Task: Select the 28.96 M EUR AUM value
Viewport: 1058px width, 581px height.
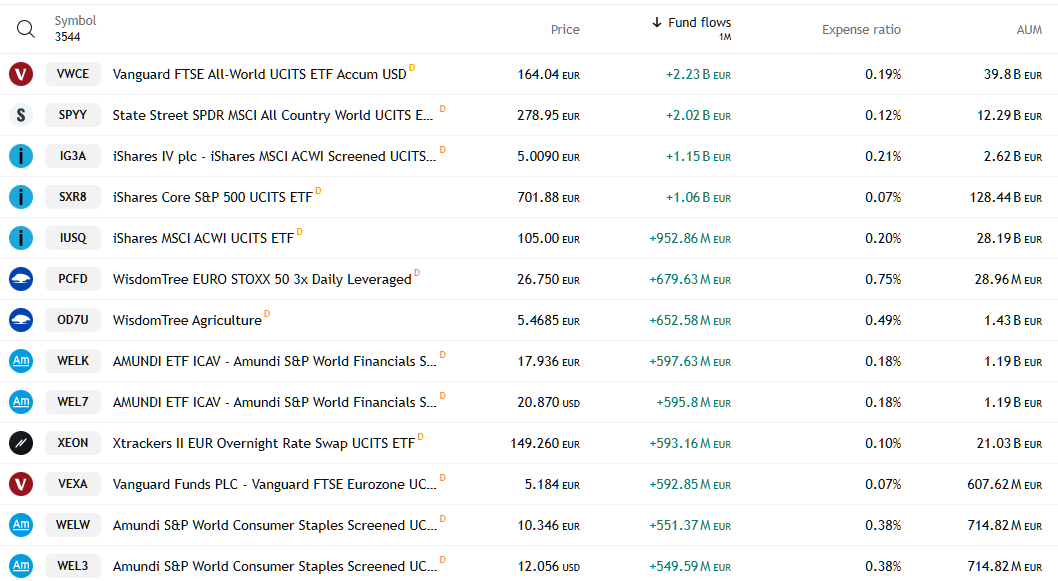Action: (x=1008, y=279)
